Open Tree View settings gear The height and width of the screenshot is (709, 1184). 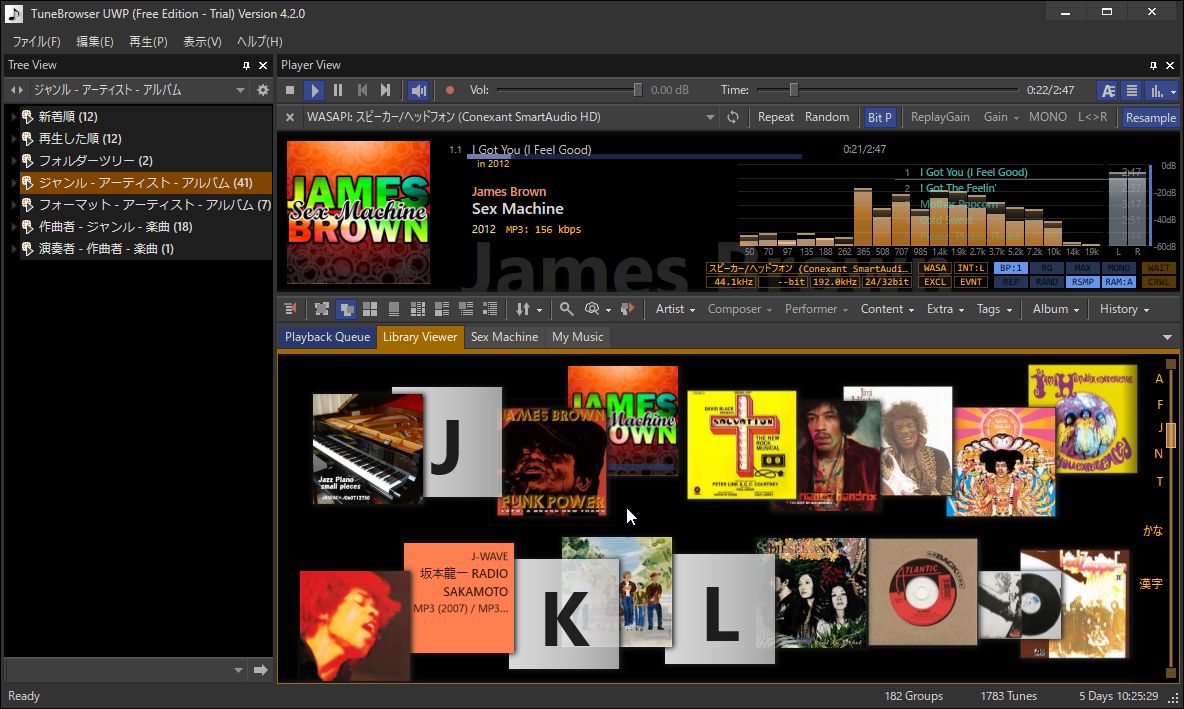click(263, 90)
